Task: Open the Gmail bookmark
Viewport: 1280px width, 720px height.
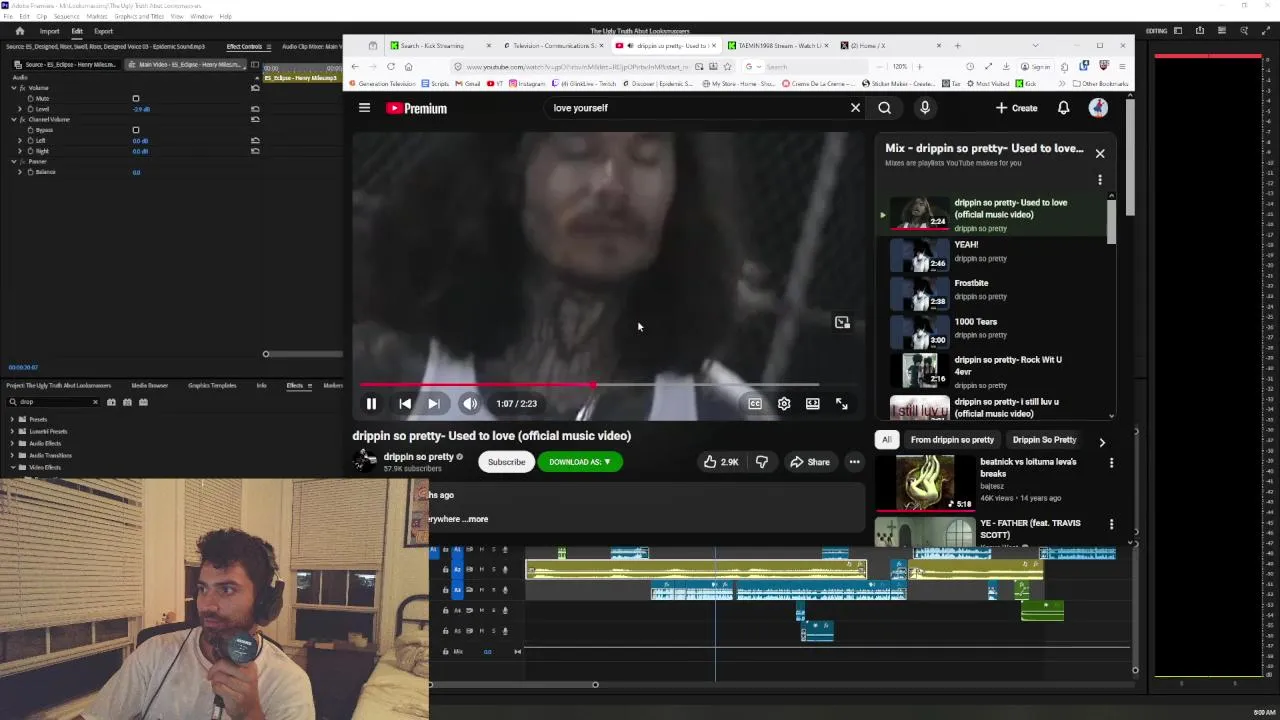Action: [x=470, y=84]
